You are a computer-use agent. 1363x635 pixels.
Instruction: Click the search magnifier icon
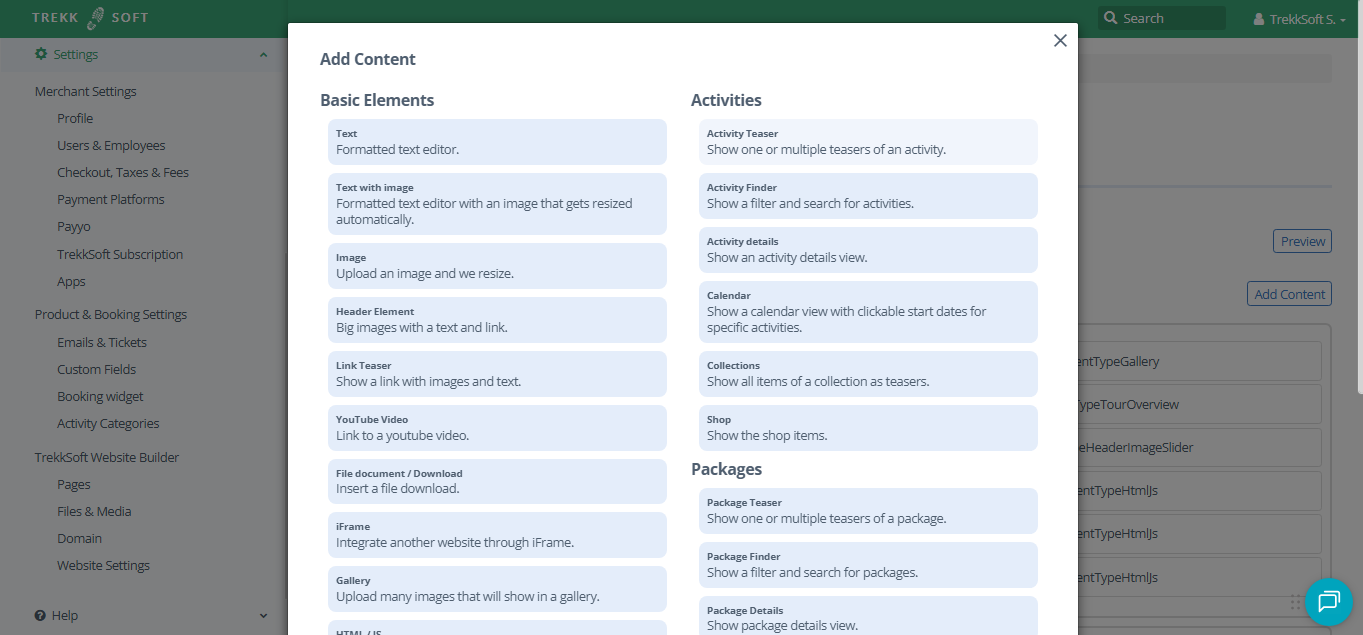point(1110,18)
